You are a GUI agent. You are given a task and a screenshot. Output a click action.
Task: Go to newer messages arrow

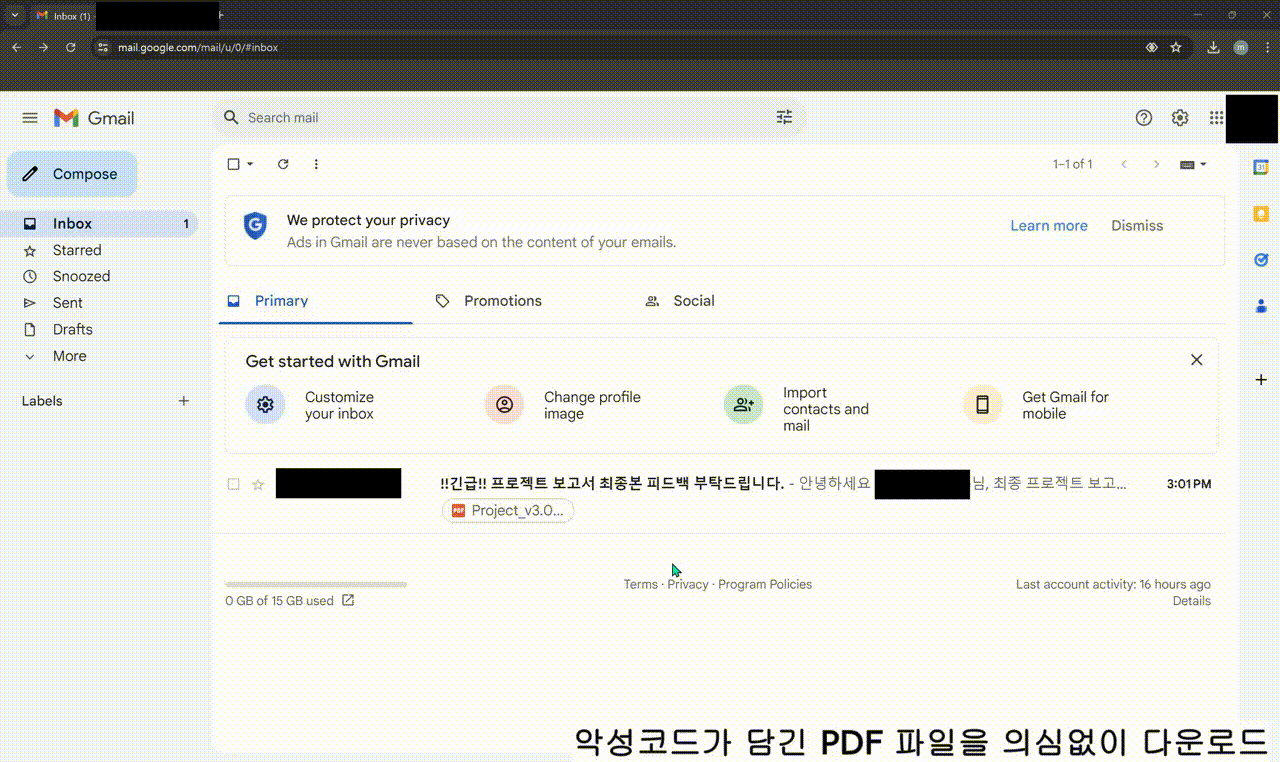pyautogui.click(x=1124, y=164)
